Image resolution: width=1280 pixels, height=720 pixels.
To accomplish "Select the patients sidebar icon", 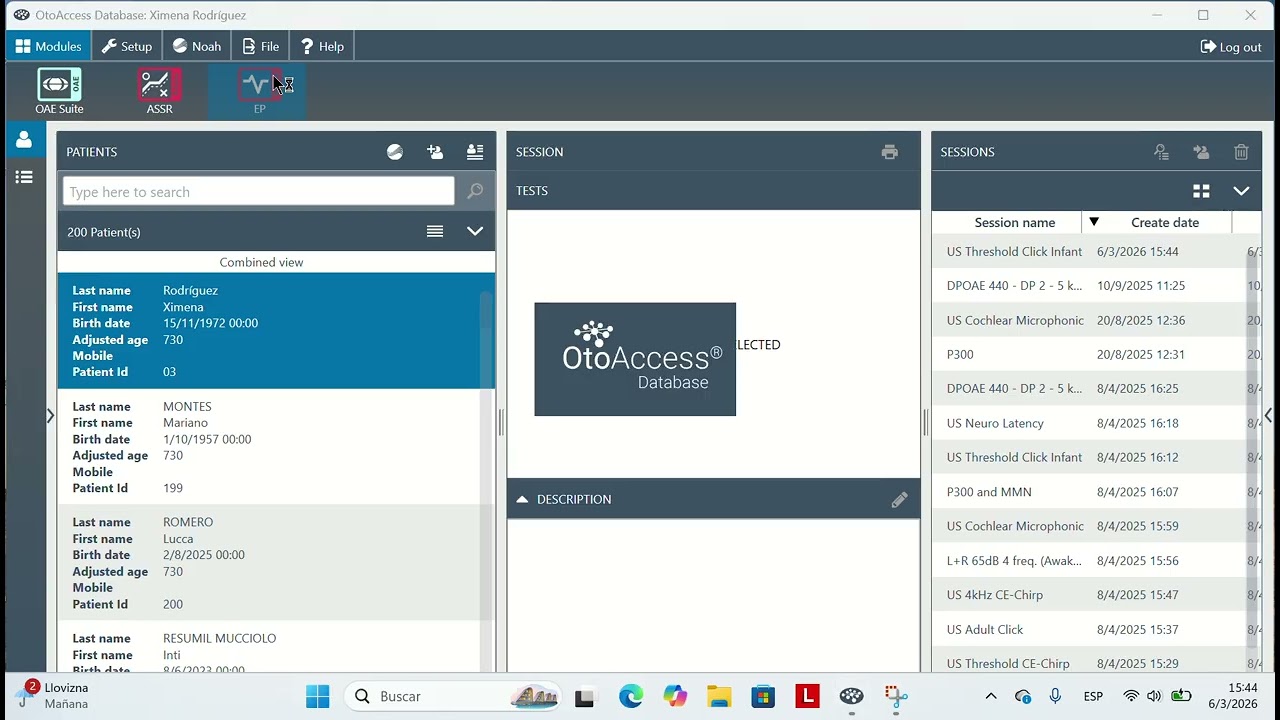I will coord(24,140).
